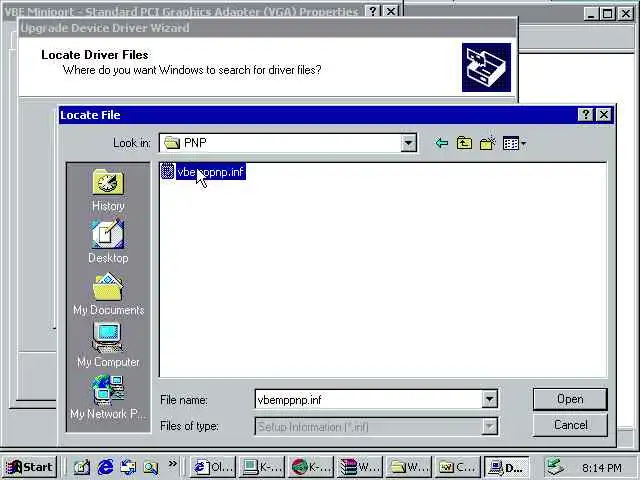Expand the File name dropdown arrow
640x480 pixels.
click(489, 399)
